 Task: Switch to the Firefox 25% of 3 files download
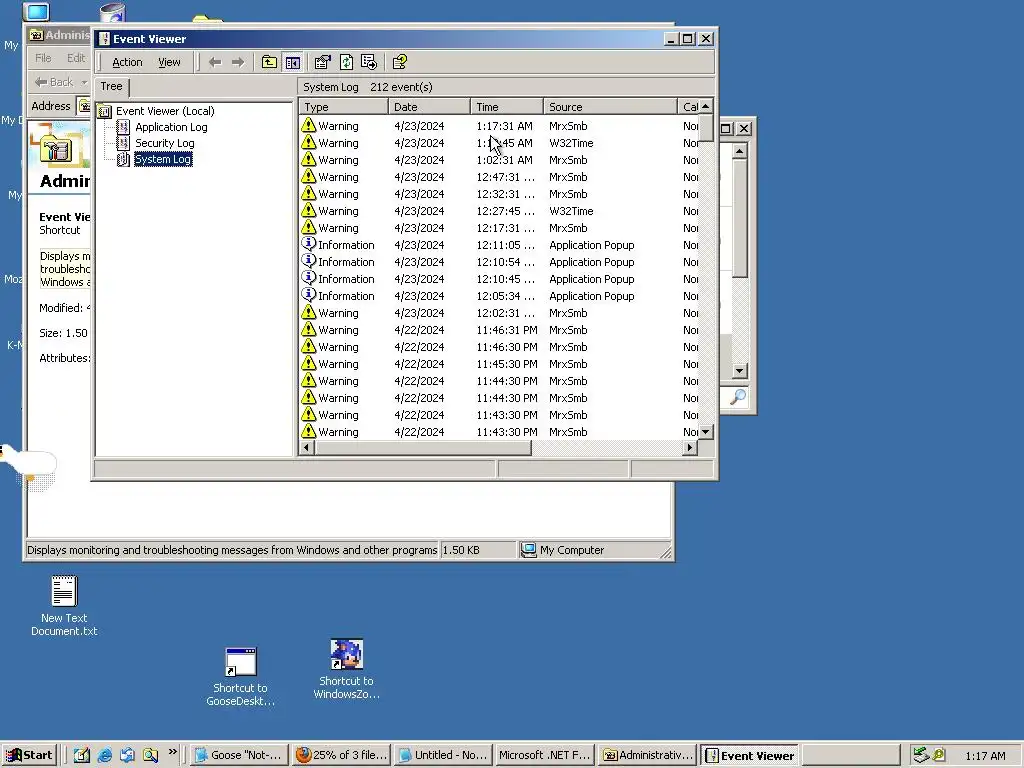[342, 755]
